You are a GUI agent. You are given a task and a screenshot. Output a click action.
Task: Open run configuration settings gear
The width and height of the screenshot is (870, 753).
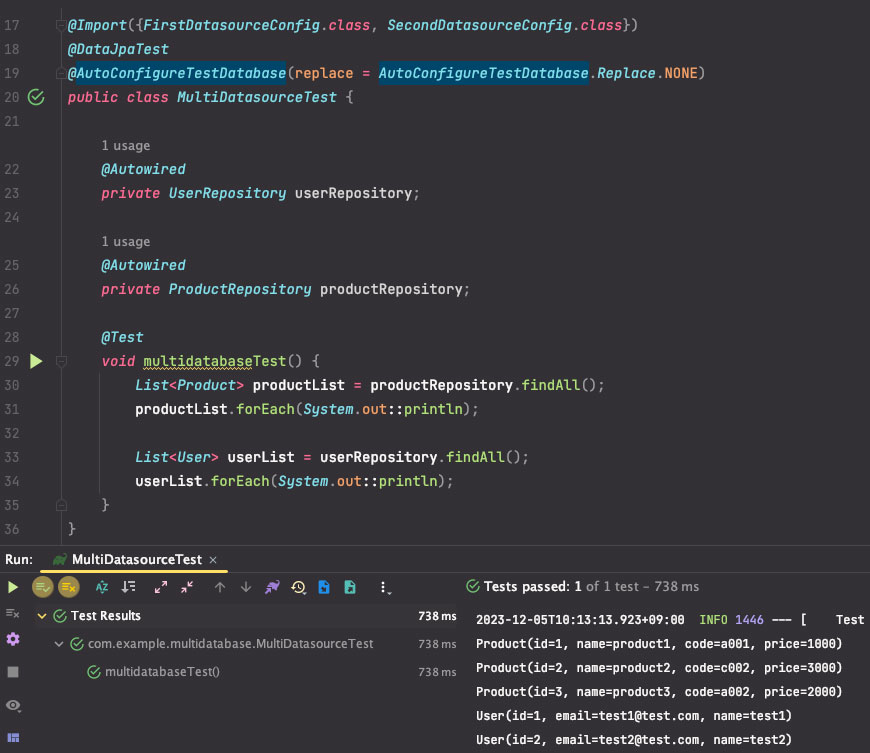13,639
